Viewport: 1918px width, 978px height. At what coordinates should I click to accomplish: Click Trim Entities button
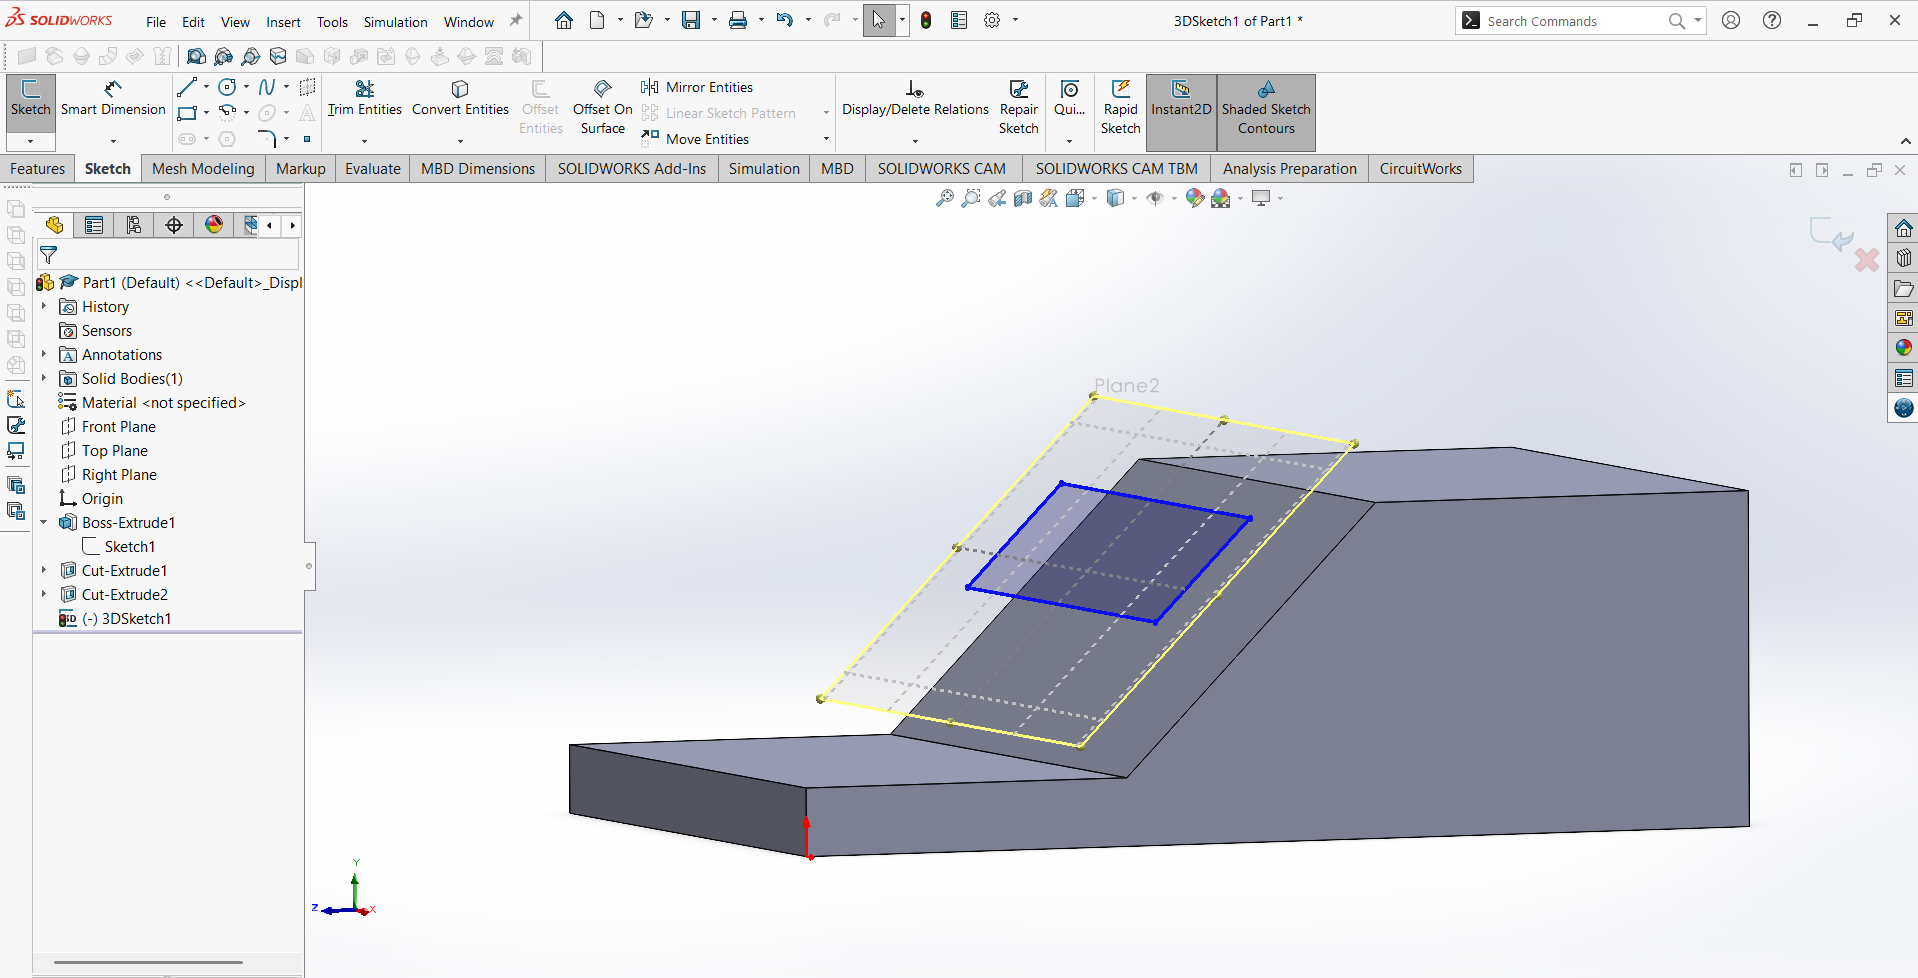point(364,99)
